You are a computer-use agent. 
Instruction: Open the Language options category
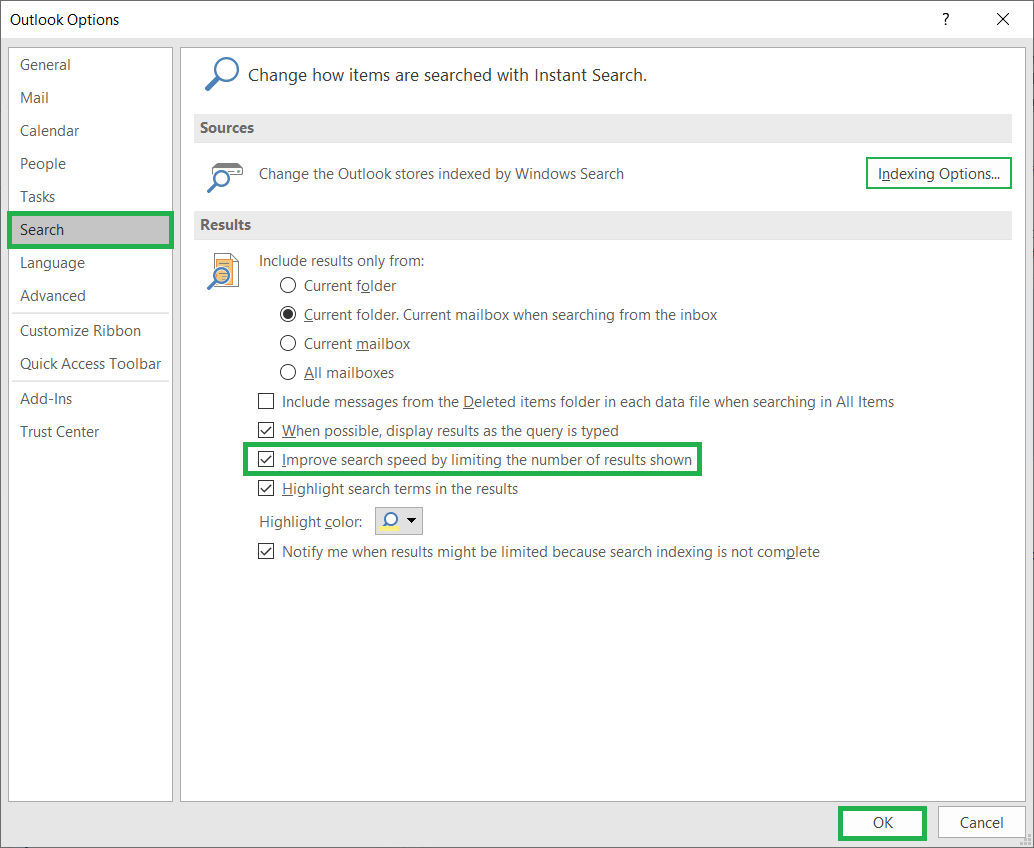(x=90, y=262)
